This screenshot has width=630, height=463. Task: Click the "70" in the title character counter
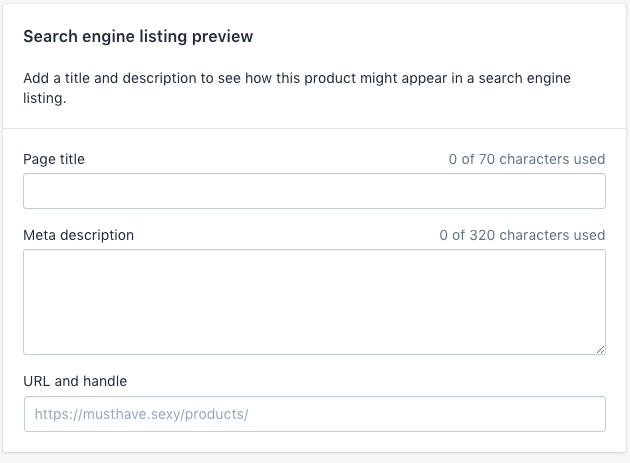click(x=487, y=159)
